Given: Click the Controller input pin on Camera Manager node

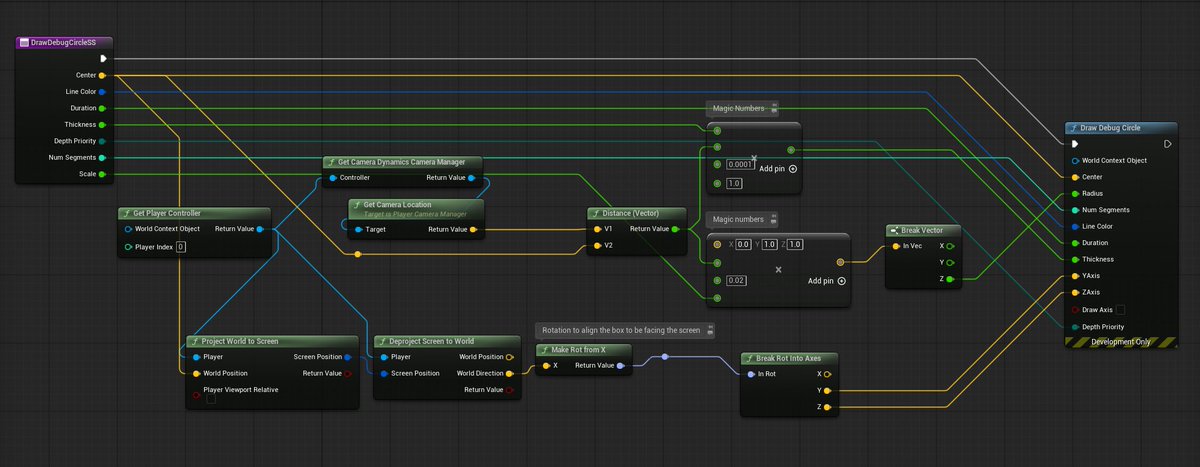Looking at the screenshot, I should (332, 178).
